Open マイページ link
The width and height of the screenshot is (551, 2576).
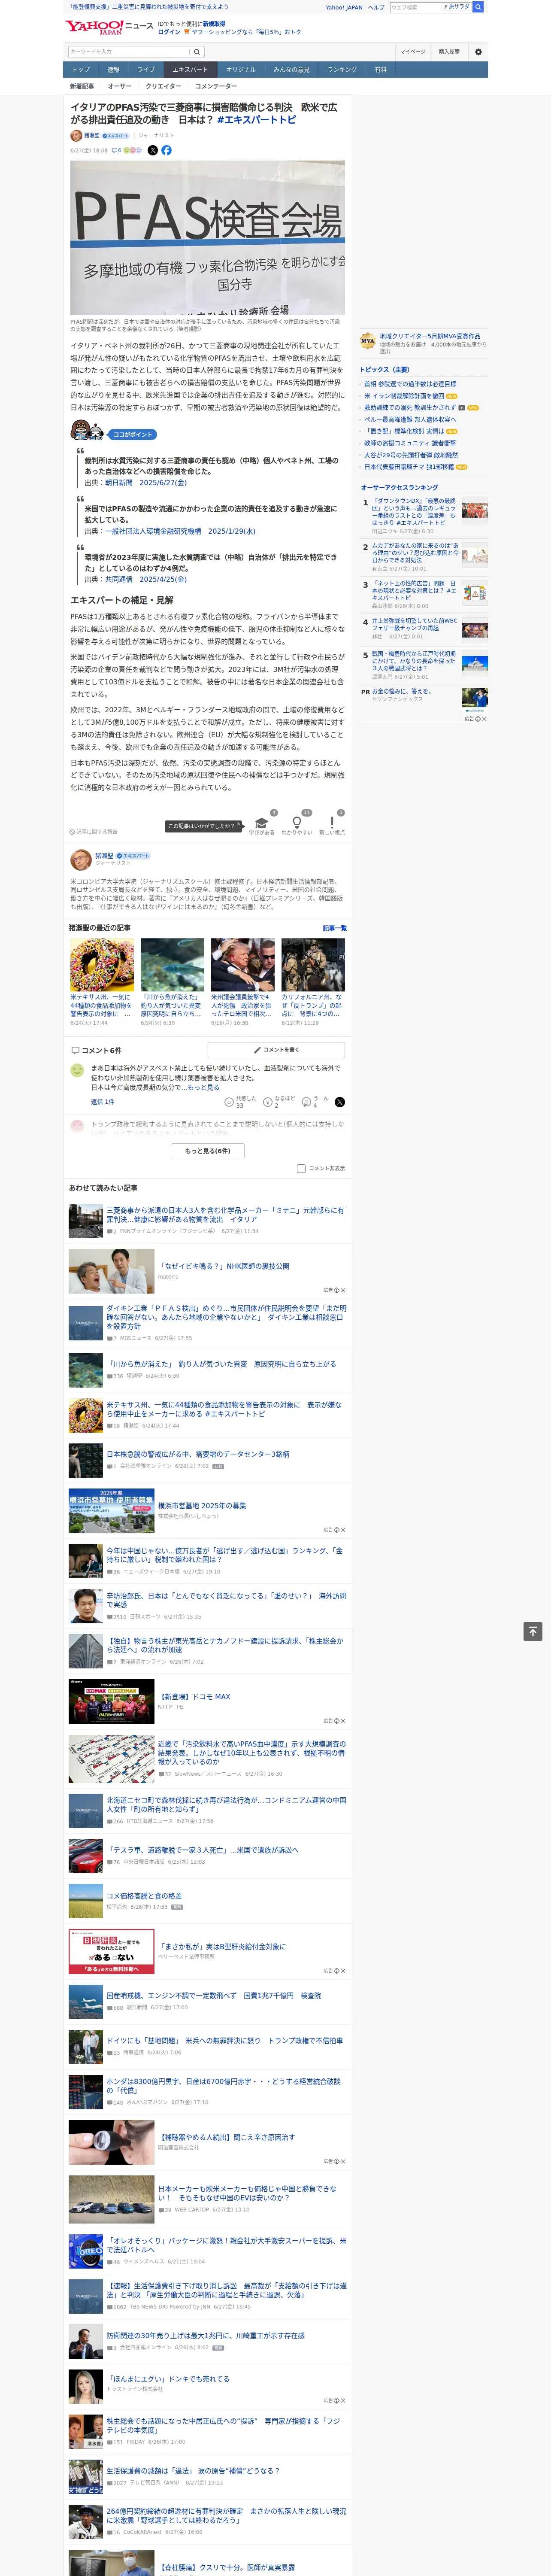(413, 51)
